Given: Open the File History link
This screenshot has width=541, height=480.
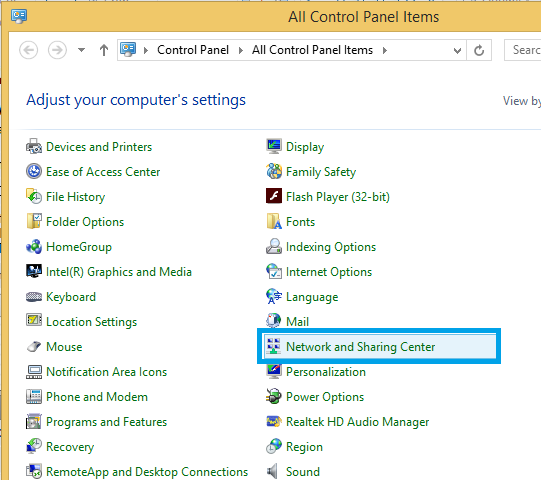Looking at the screenshot, I should tap(76, 197).
